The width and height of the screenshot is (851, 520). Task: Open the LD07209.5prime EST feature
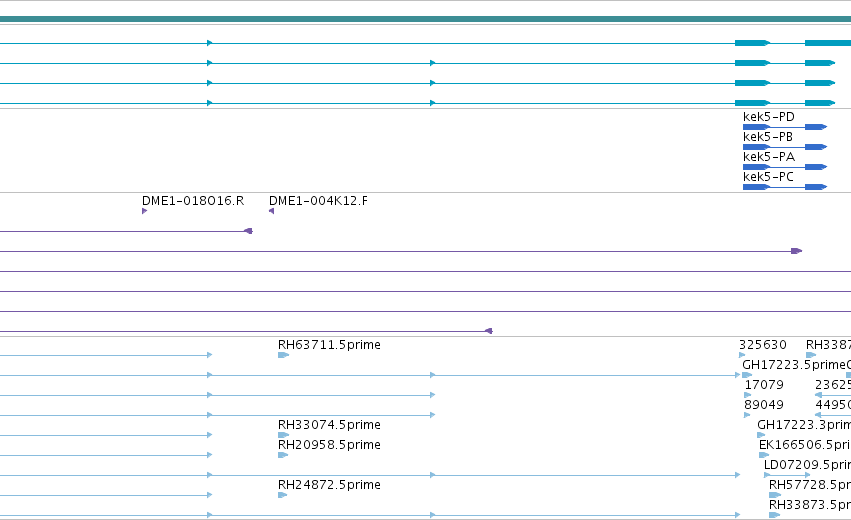(x=787, y=475)
